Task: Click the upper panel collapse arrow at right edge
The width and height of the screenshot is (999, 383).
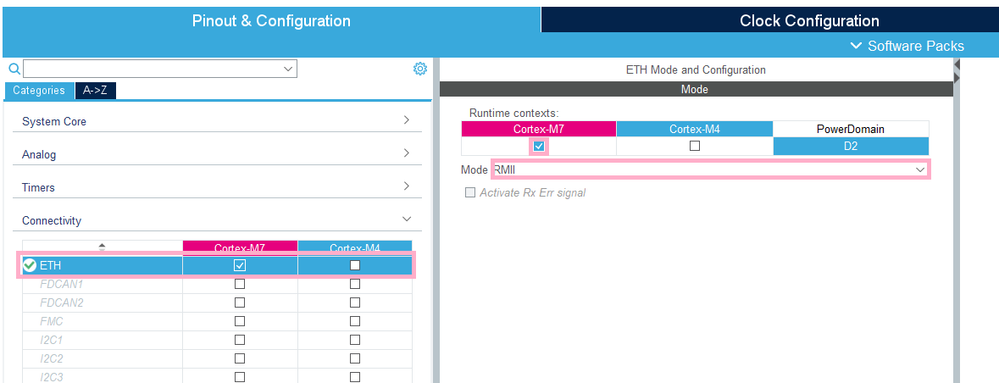Action: pyautogui.click(x=957, y=64)
